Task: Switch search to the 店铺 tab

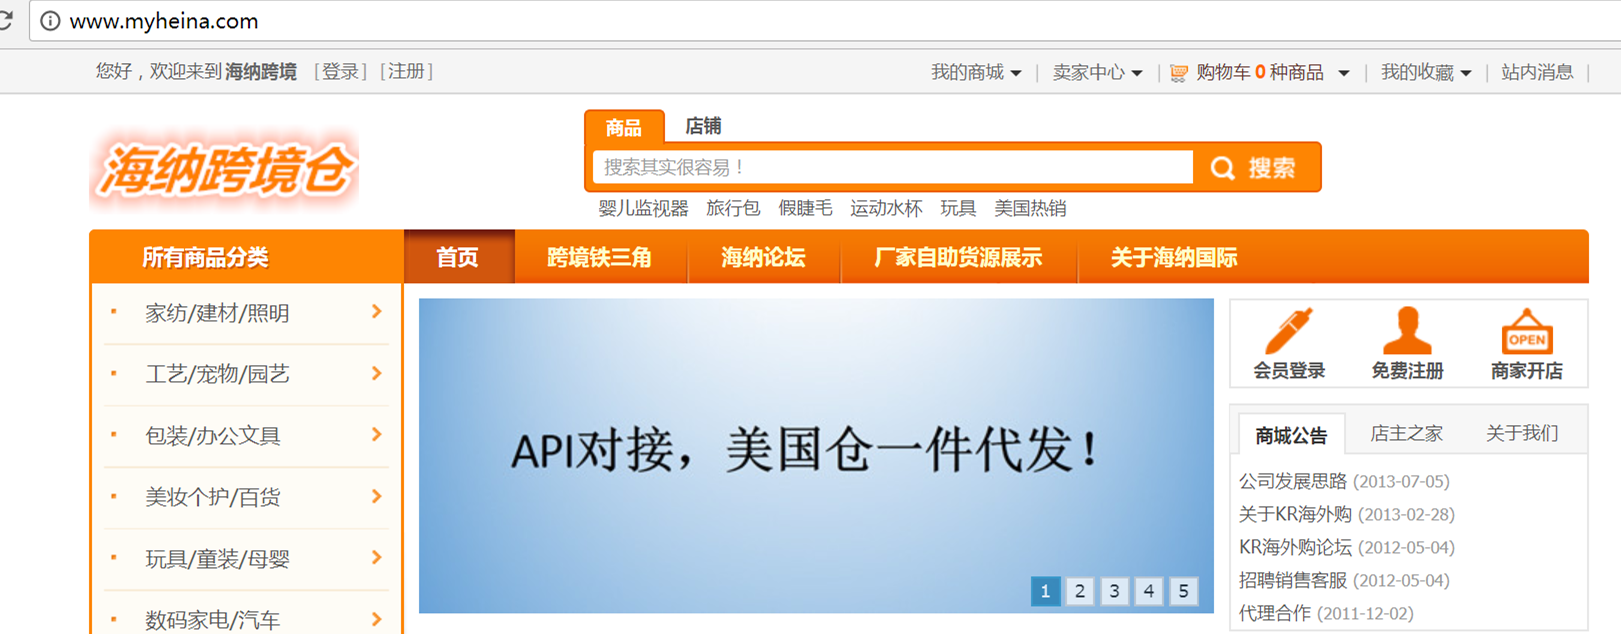Action: (703, 126)
